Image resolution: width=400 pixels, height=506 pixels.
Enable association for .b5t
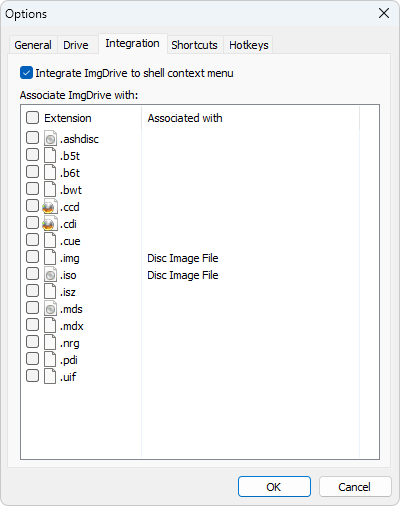32,155
